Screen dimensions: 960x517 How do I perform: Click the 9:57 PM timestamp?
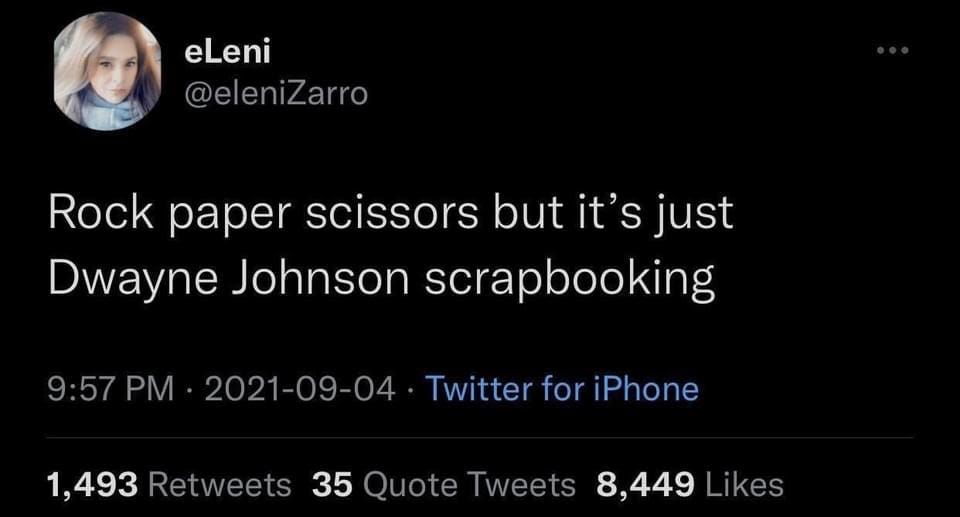tap(111, 388)
